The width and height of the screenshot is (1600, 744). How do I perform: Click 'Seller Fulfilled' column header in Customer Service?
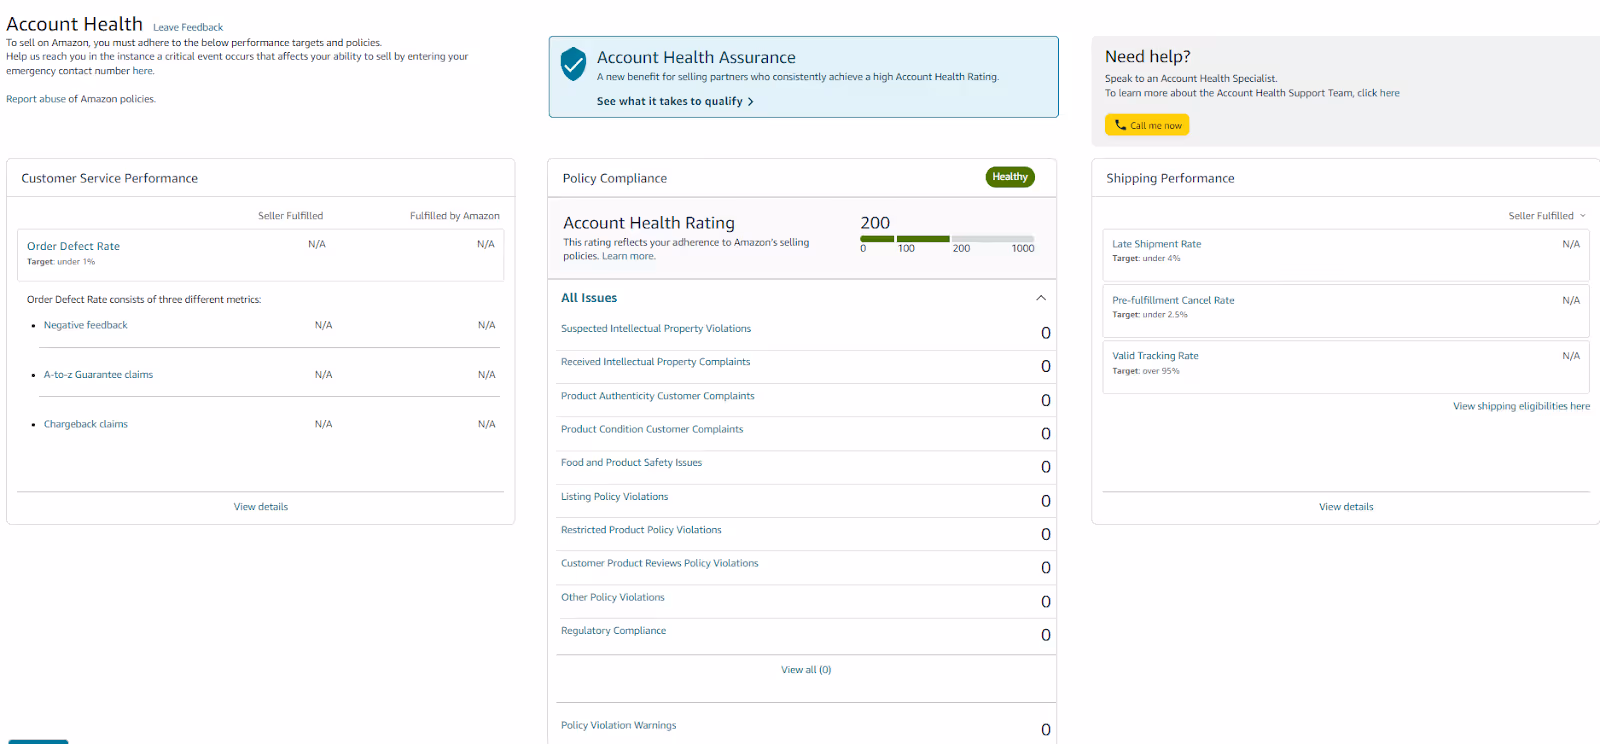point(290,216)
